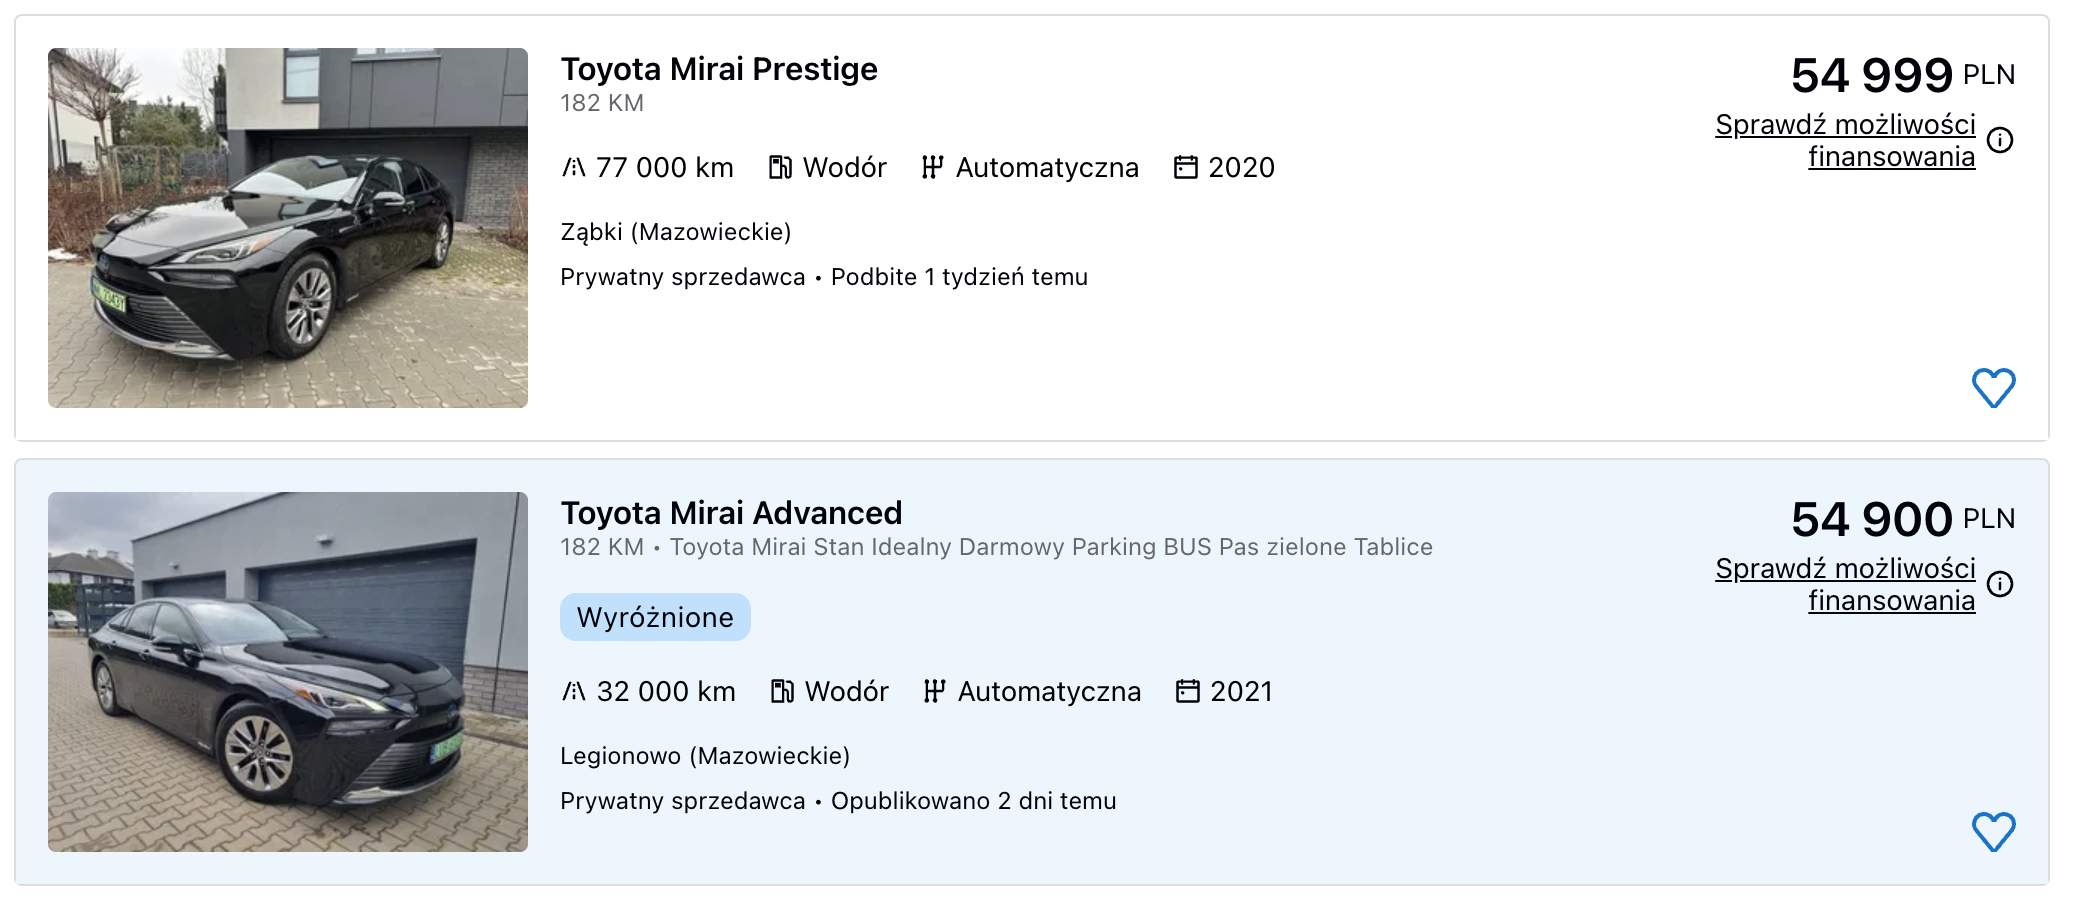Viewport: 2084px width, 908px height.
Task: Check financing options for 54 999 PLN car
Action: (1846, 140)
